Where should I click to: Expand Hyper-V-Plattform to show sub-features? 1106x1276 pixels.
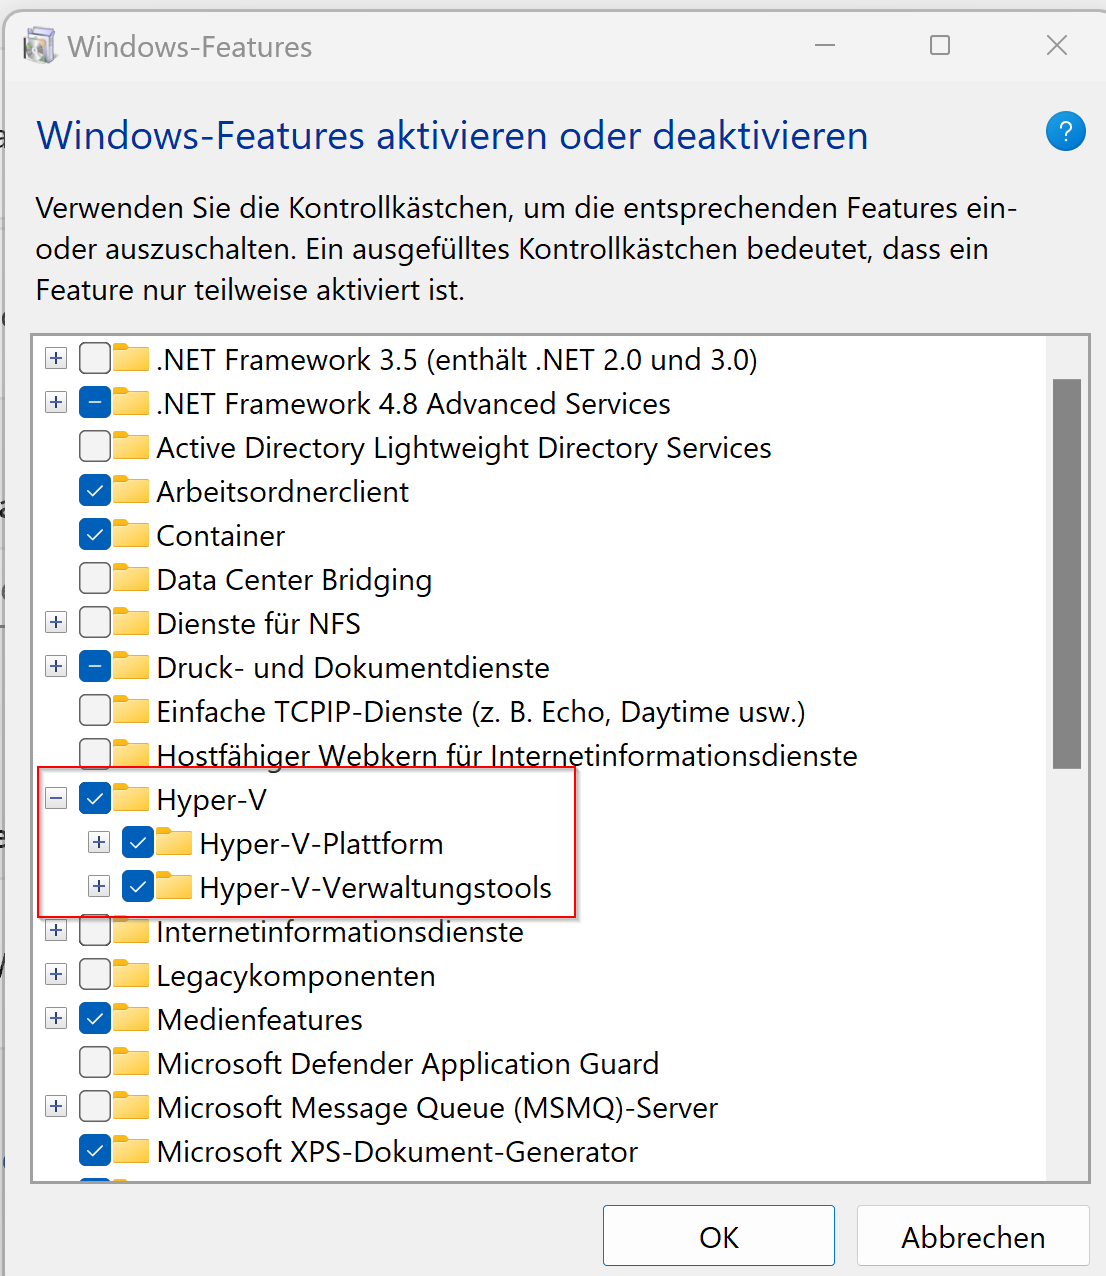[x=98, y=842]
